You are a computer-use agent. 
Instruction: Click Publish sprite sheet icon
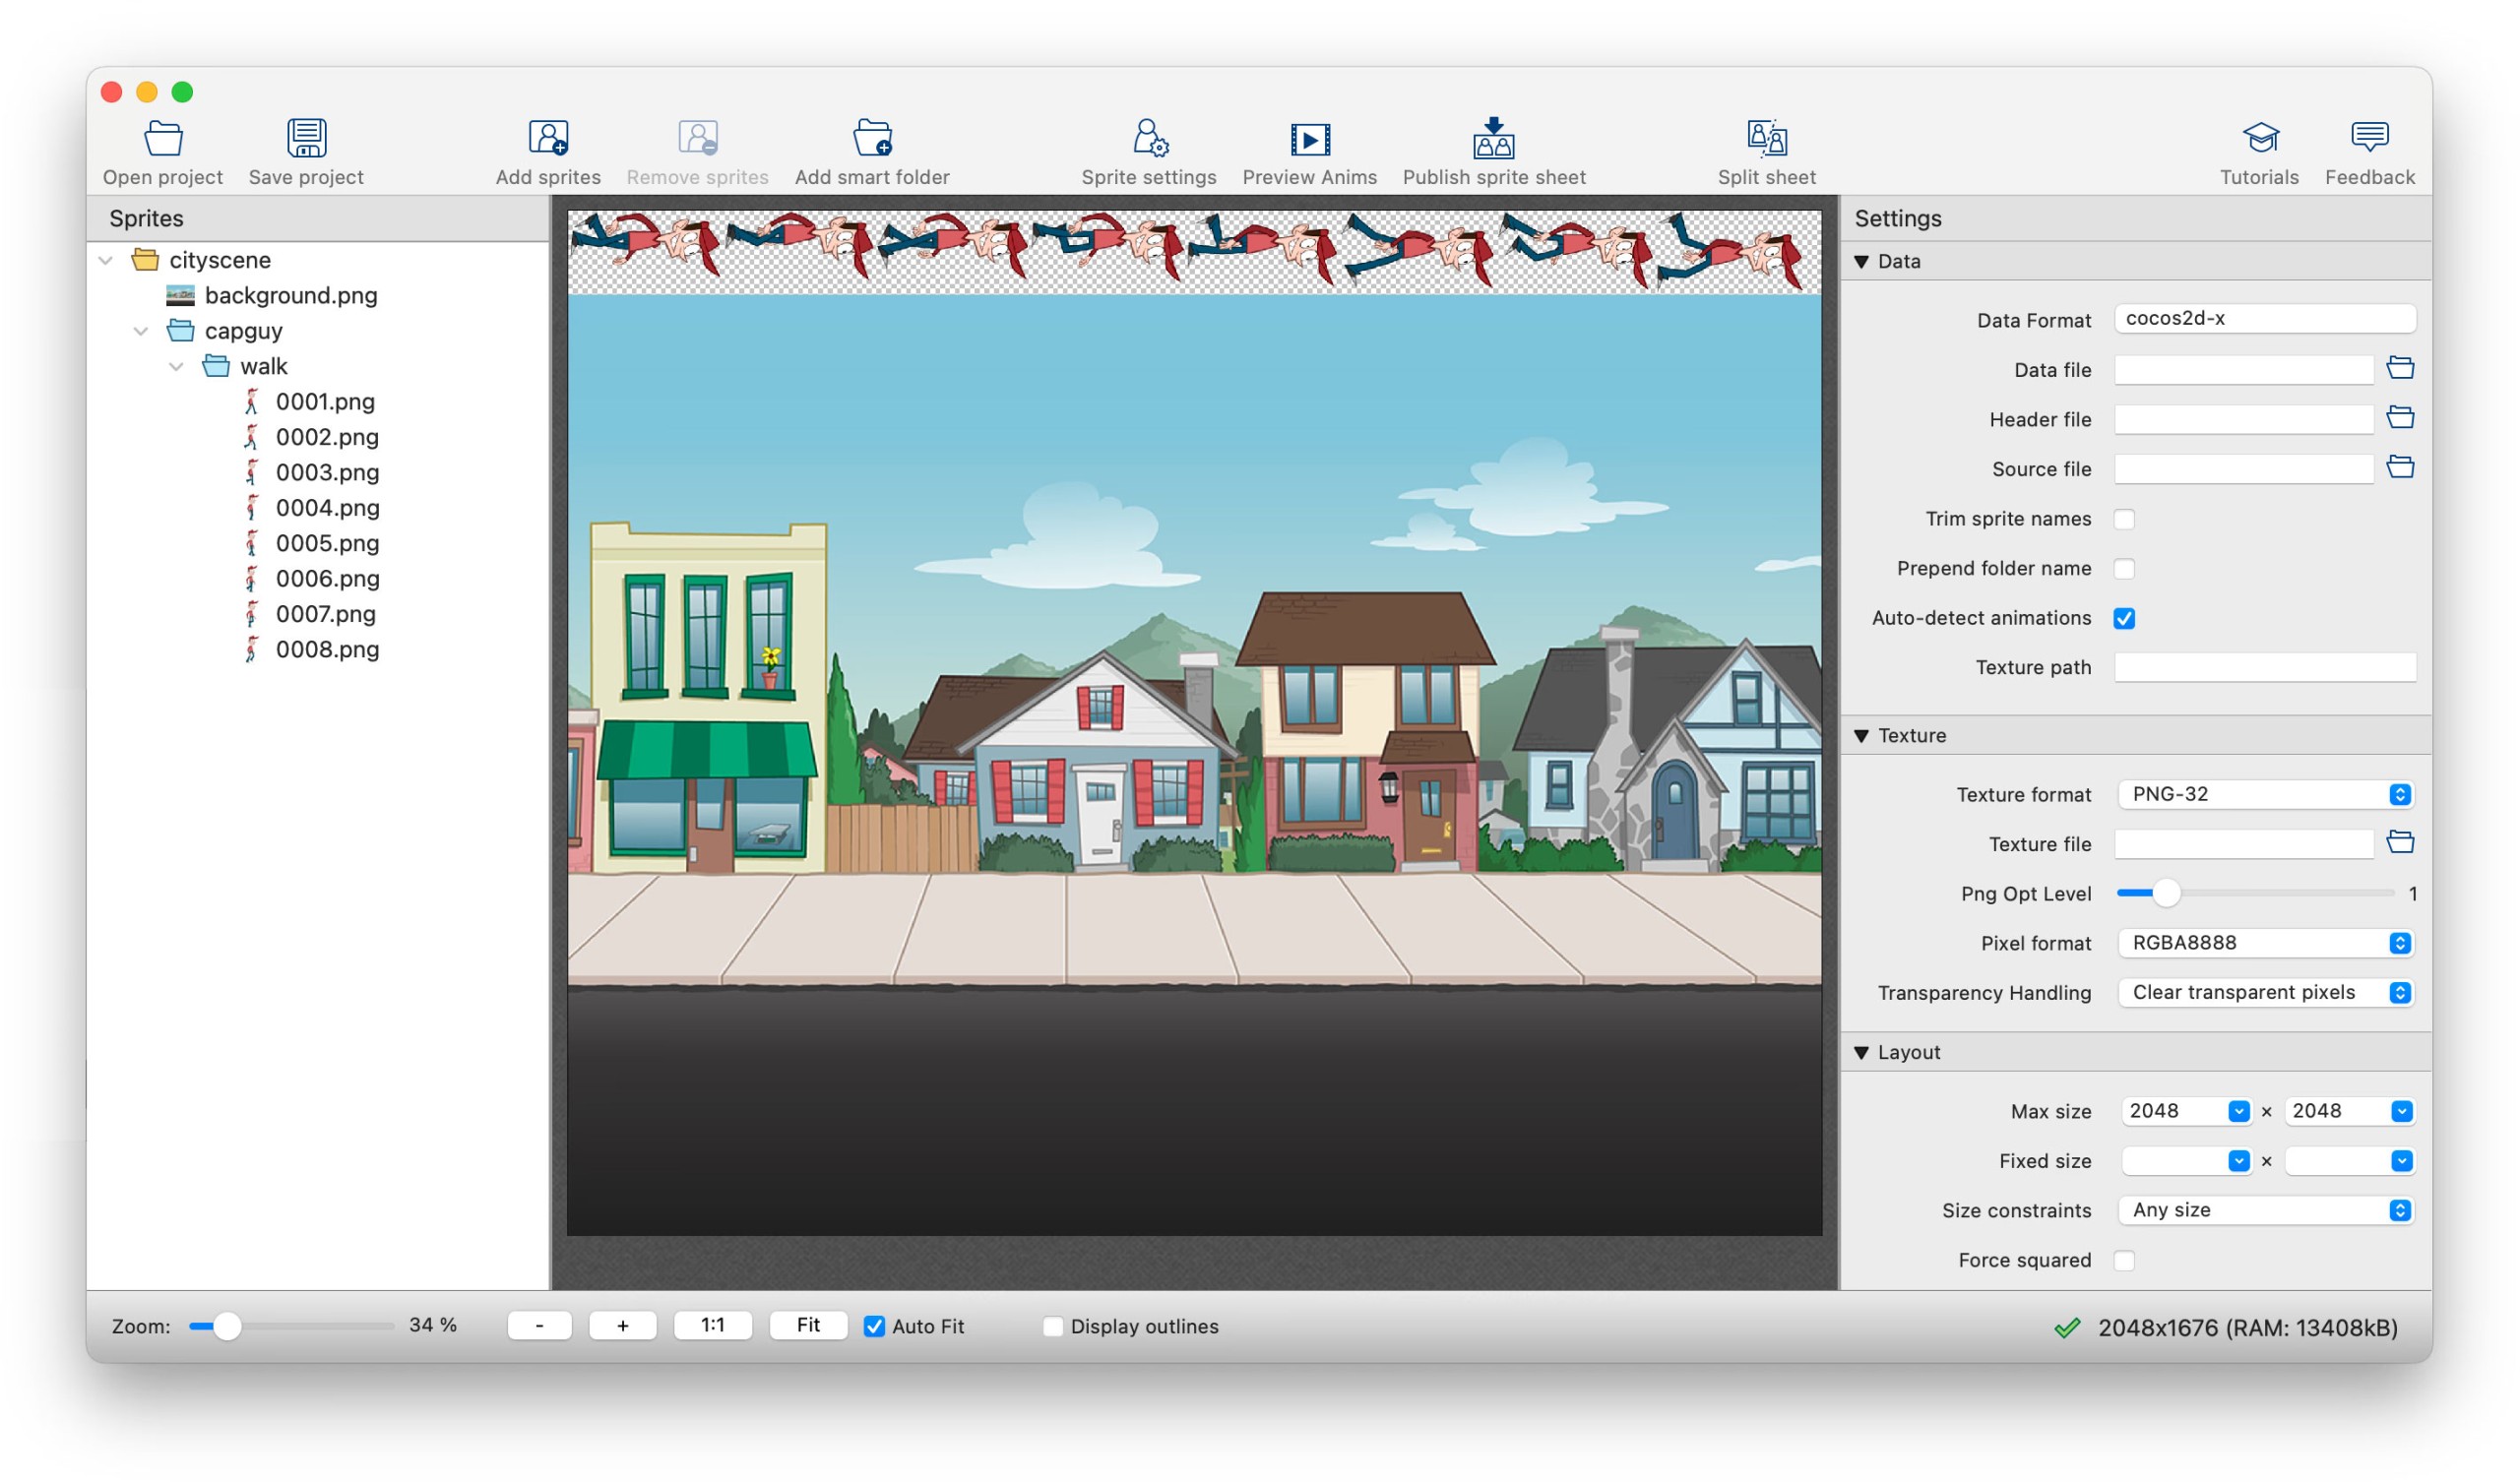1493,139
